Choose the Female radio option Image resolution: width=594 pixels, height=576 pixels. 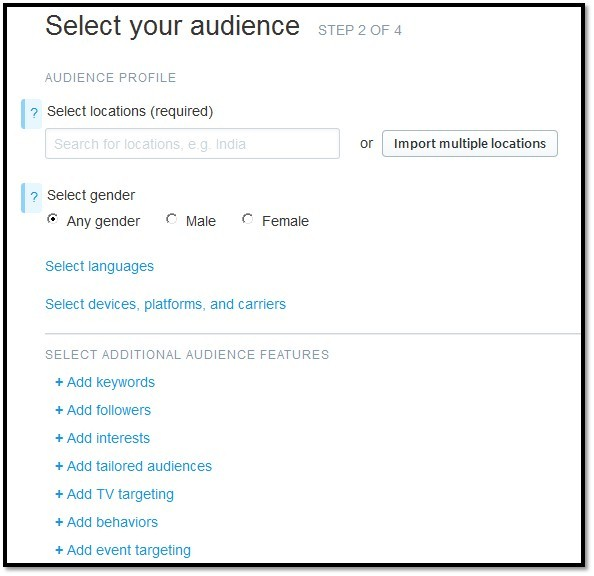pyautogui.click(x=247, y=219)
